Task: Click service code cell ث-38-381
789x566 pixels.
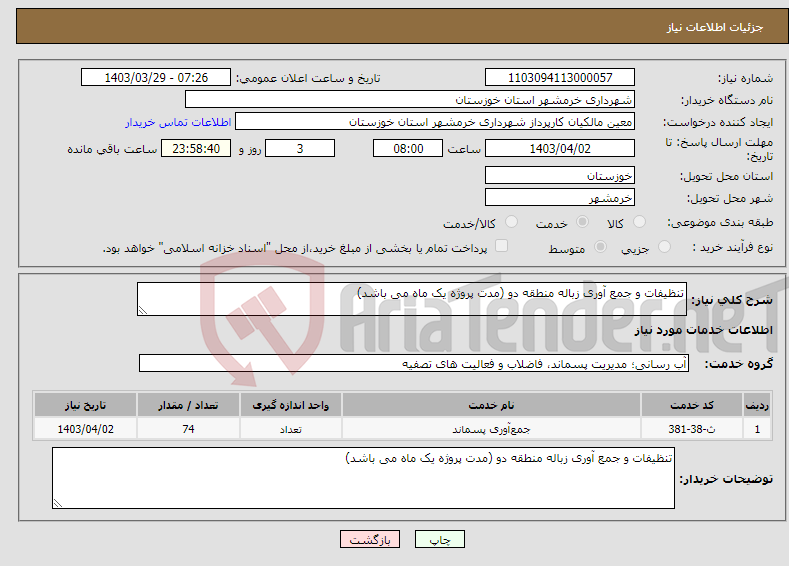Action: [x=692, y=429]
